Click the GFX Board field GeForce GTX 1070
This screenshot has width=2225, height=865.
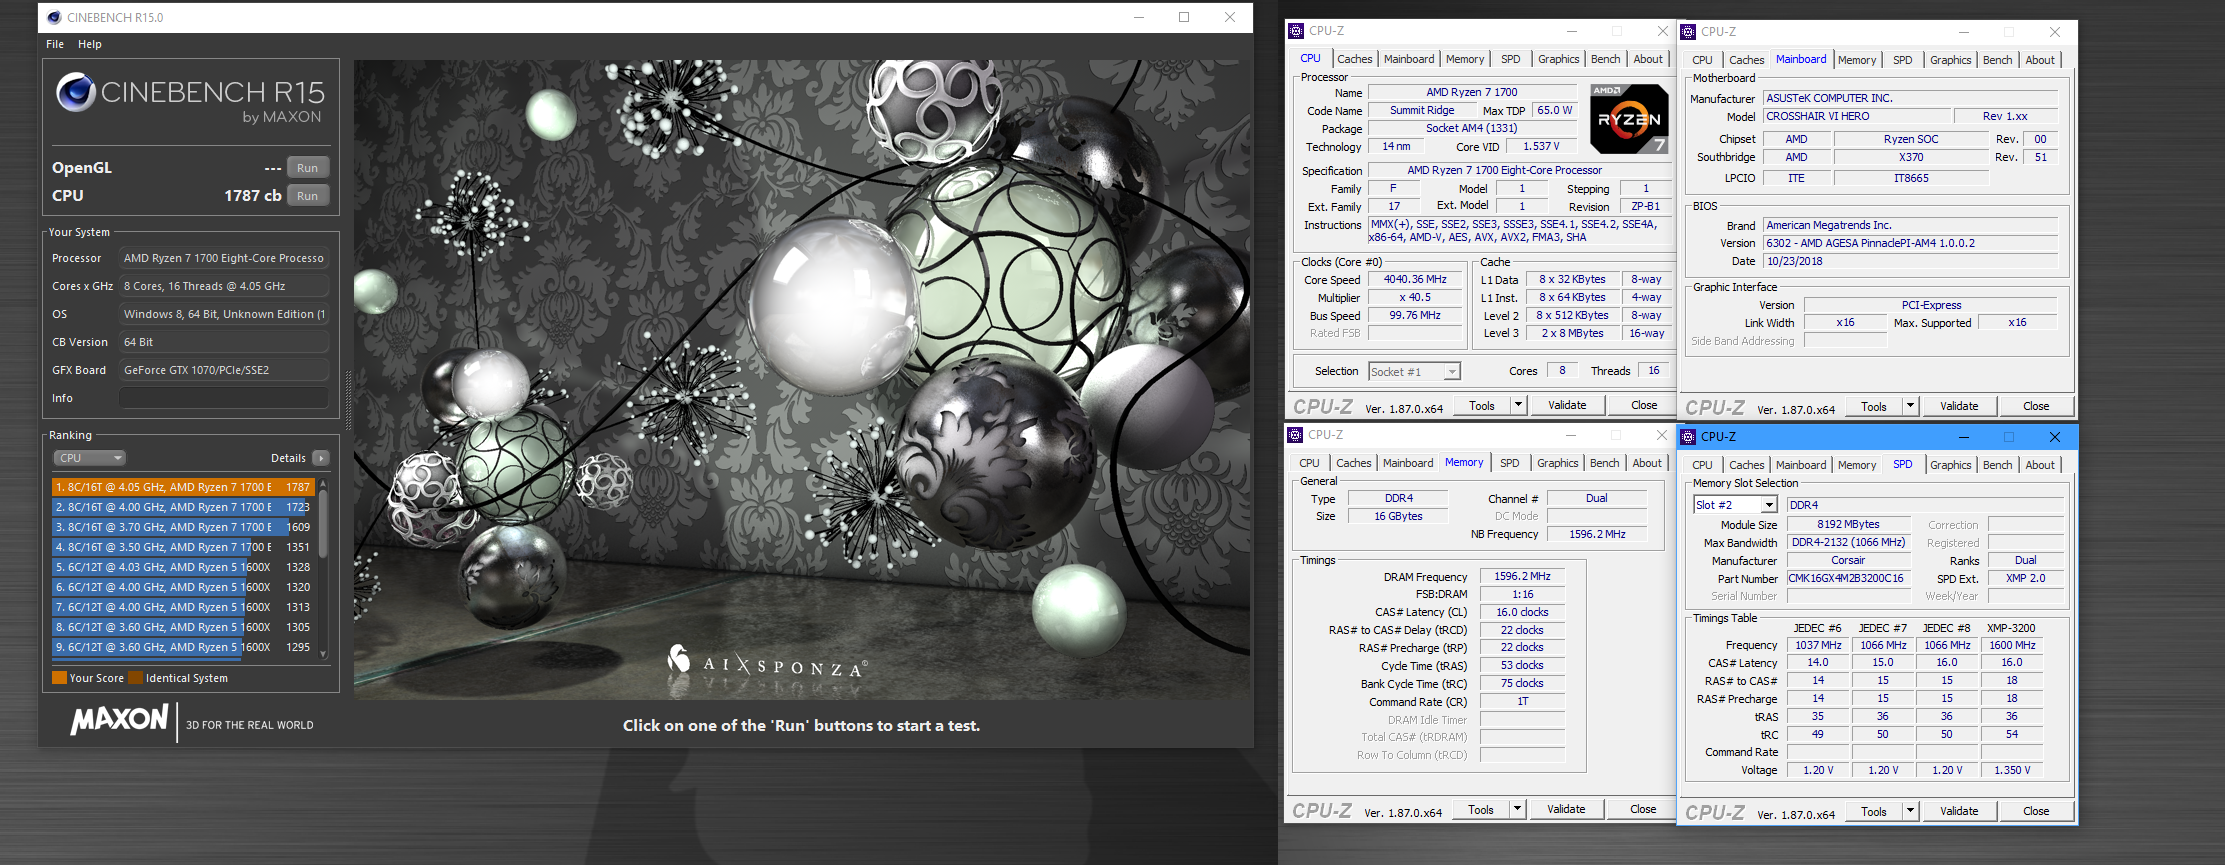(224, 370)
